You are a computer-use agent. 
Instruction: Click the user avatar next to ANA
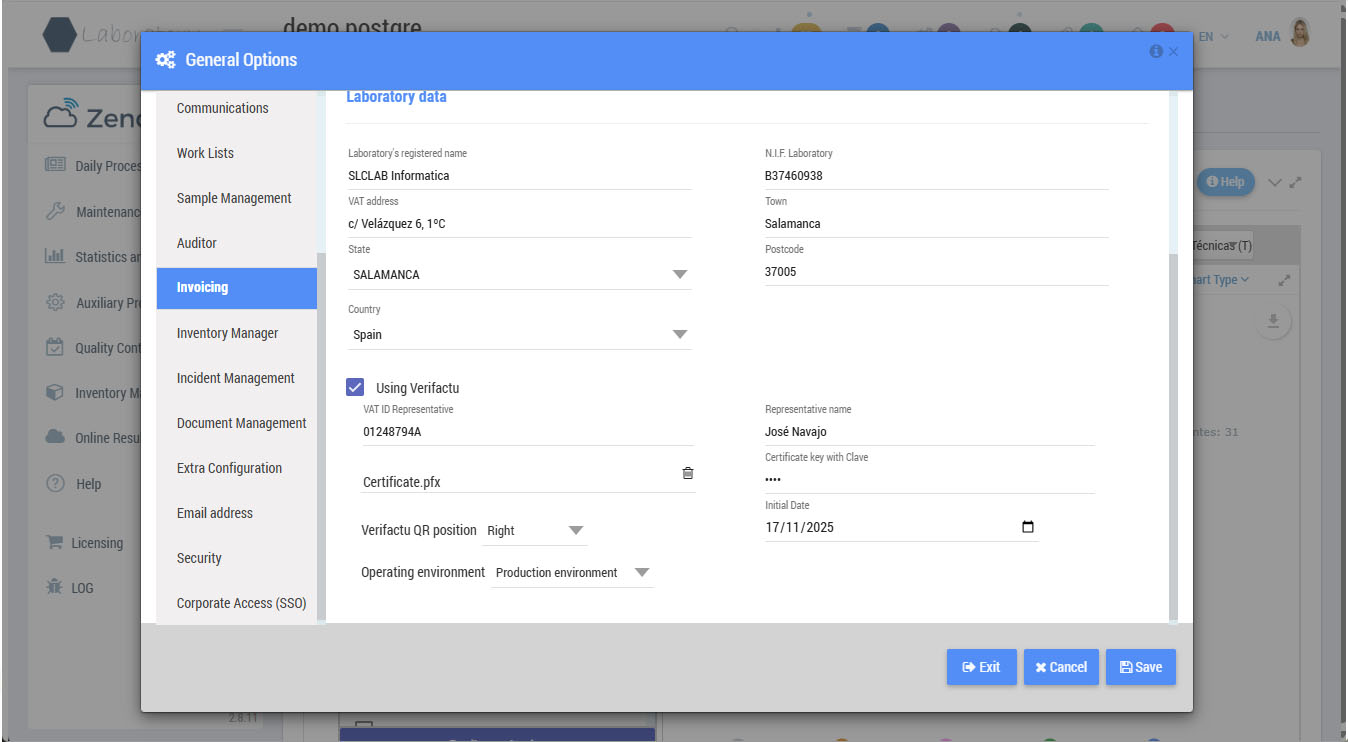[1300, 34]
